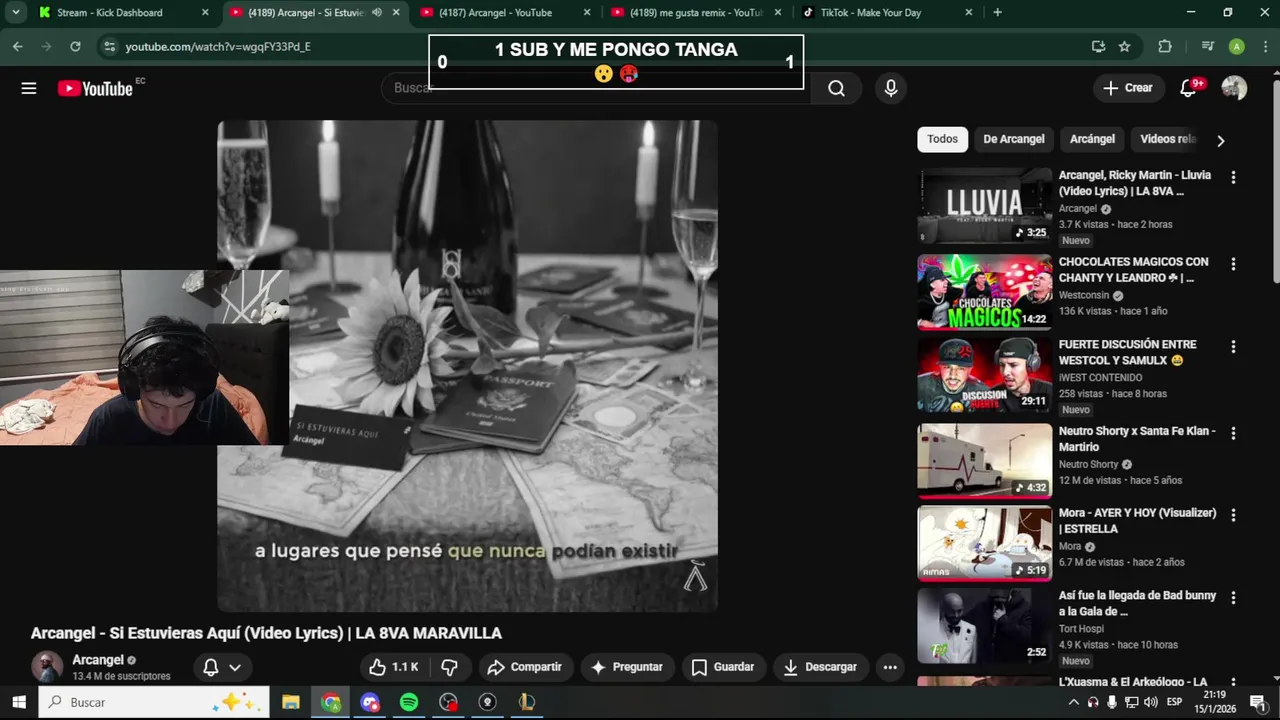Open the ESP language indicator in tray

click(1174, 702)
